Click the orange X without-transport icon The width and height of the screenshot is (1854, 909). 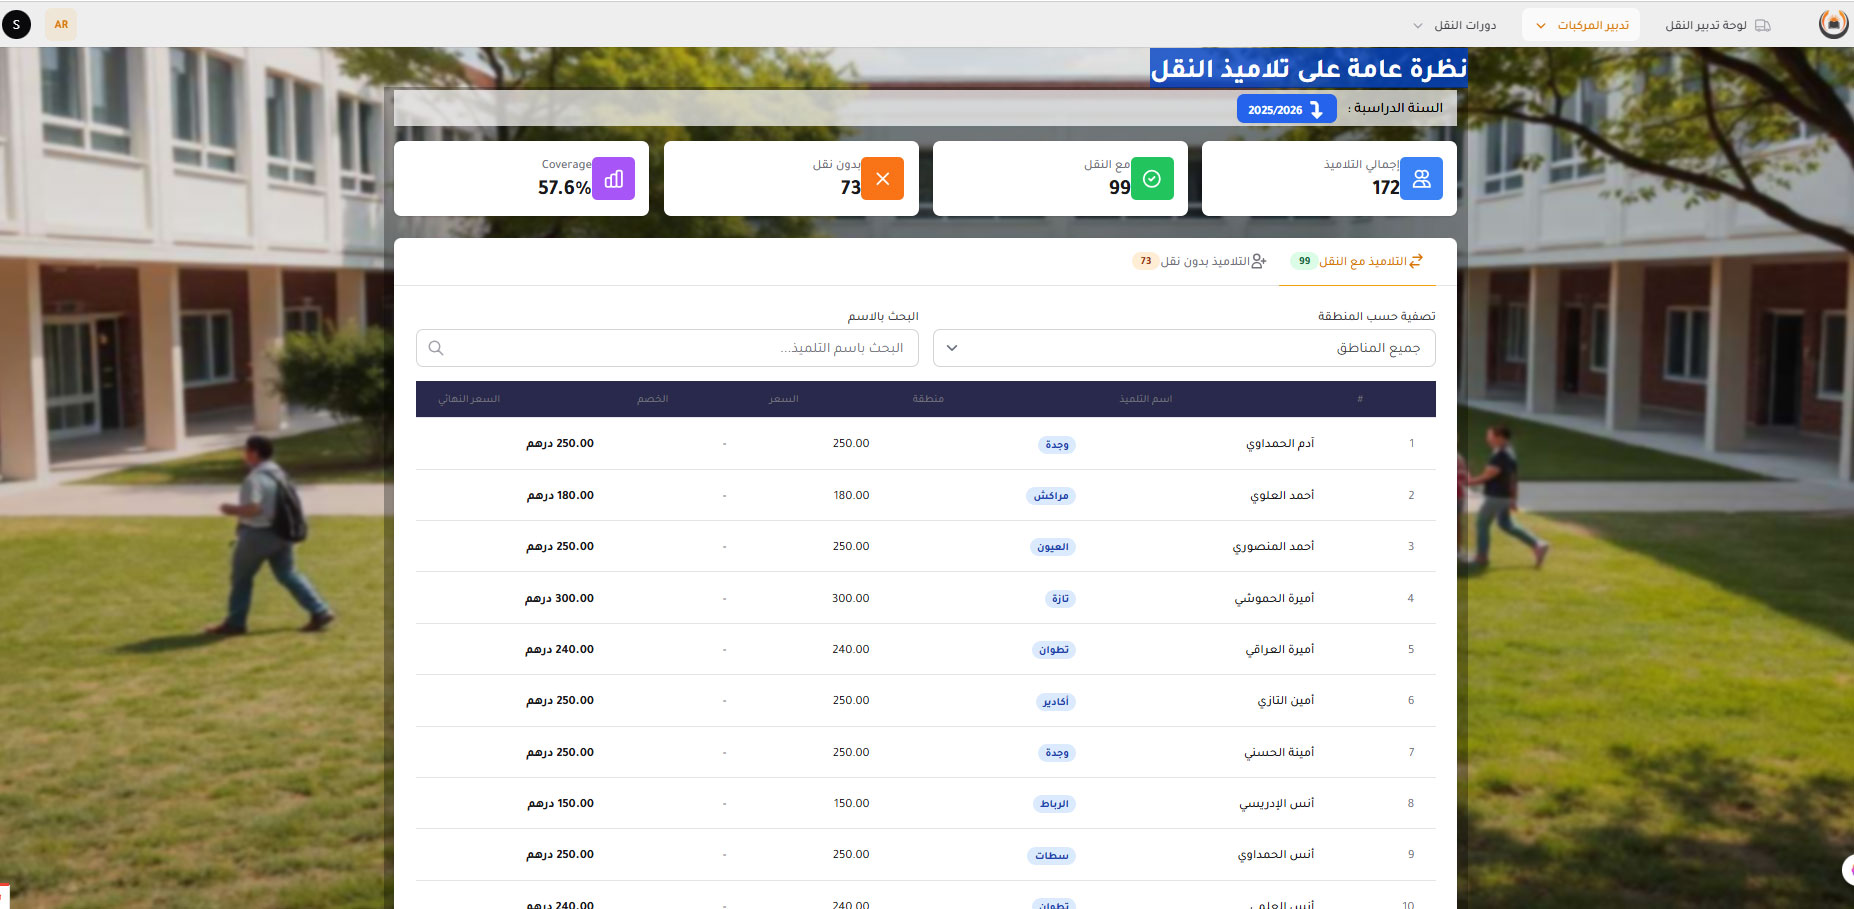pyautogui.click(x=882, y=179)
